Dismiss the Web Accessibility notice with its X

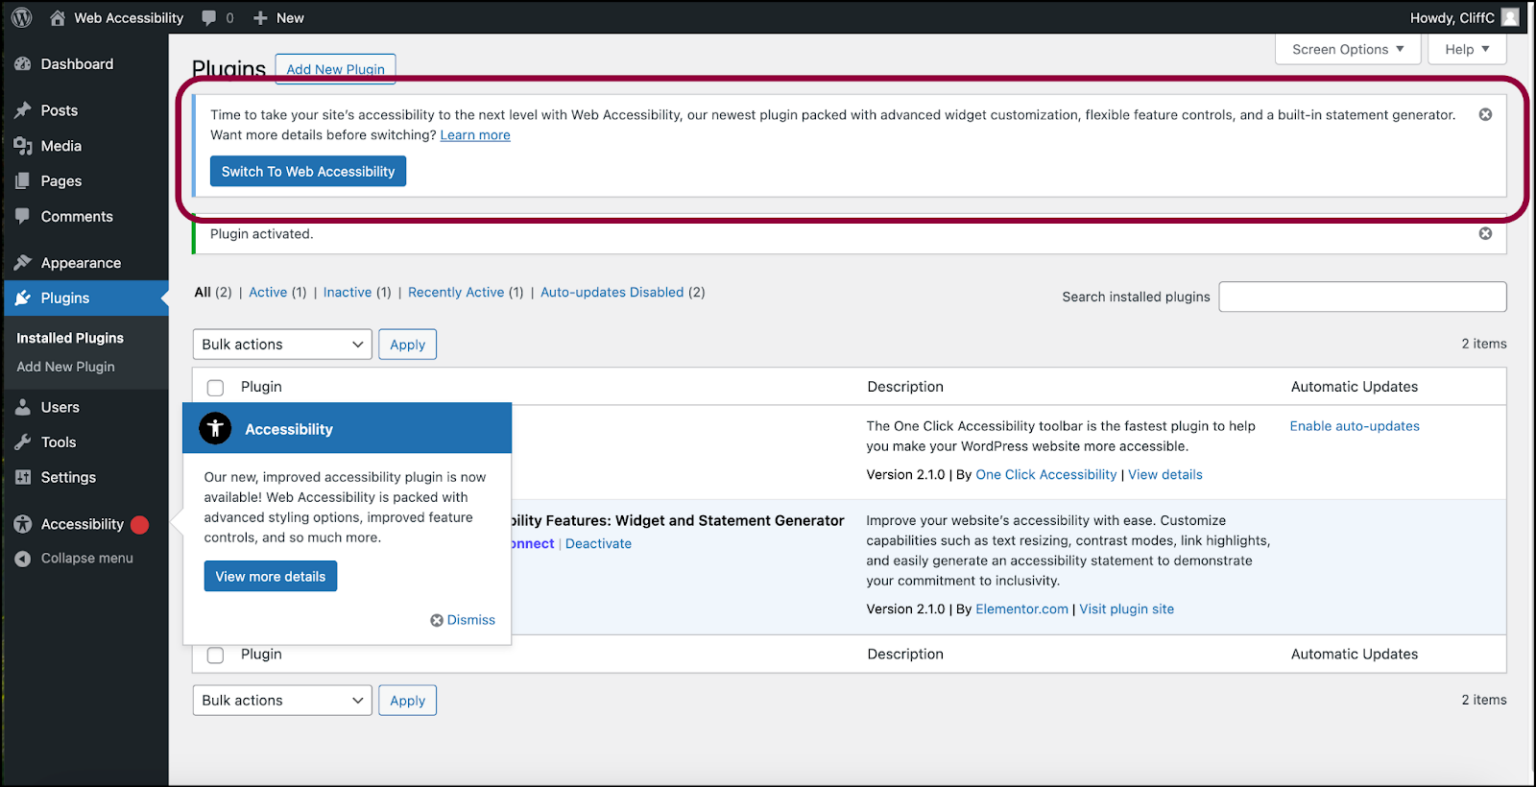point(1485,114)
